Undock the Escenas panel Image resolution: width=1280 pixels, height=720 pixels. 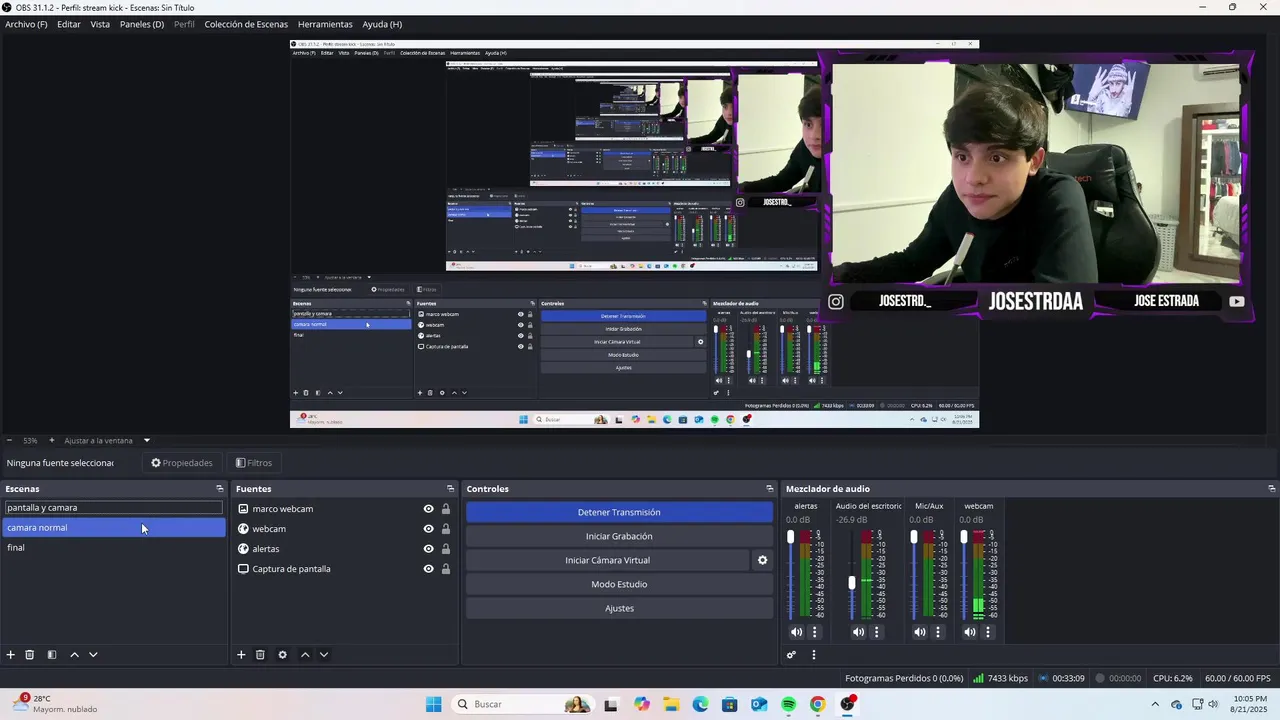click(x=220, y=489)
